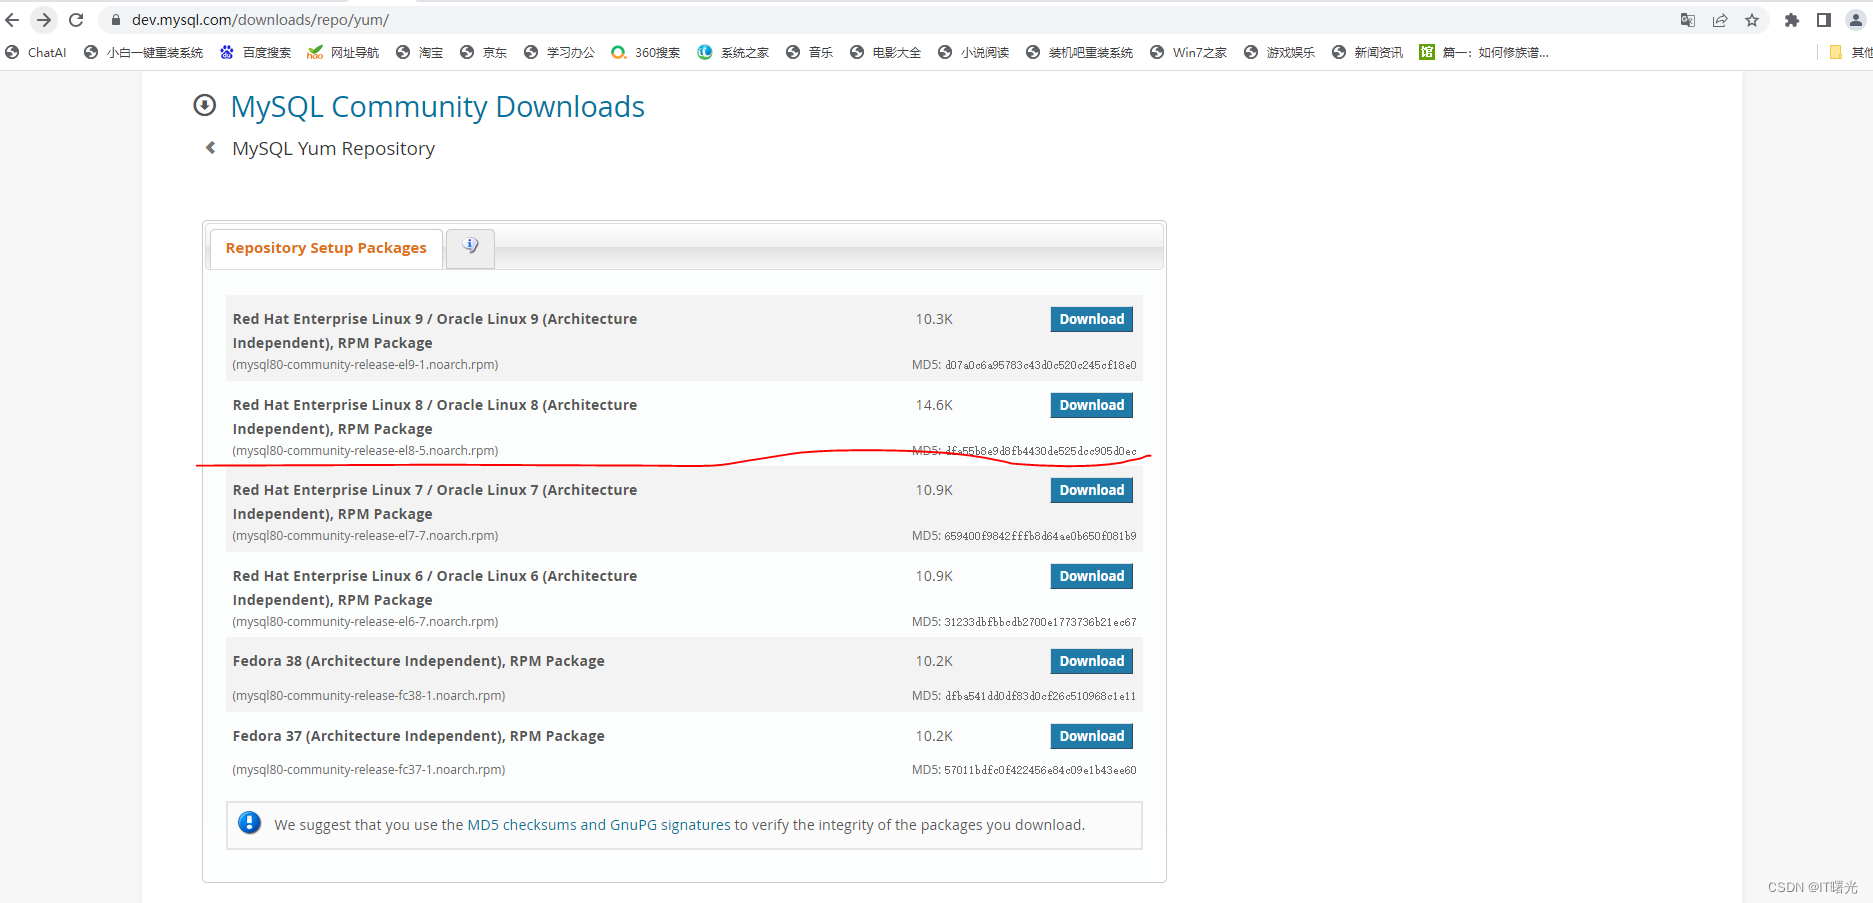Select the mysql80-community-release-fc37-1.noarch.rpm filename
1873x903 pixels.
pos(369,770)
